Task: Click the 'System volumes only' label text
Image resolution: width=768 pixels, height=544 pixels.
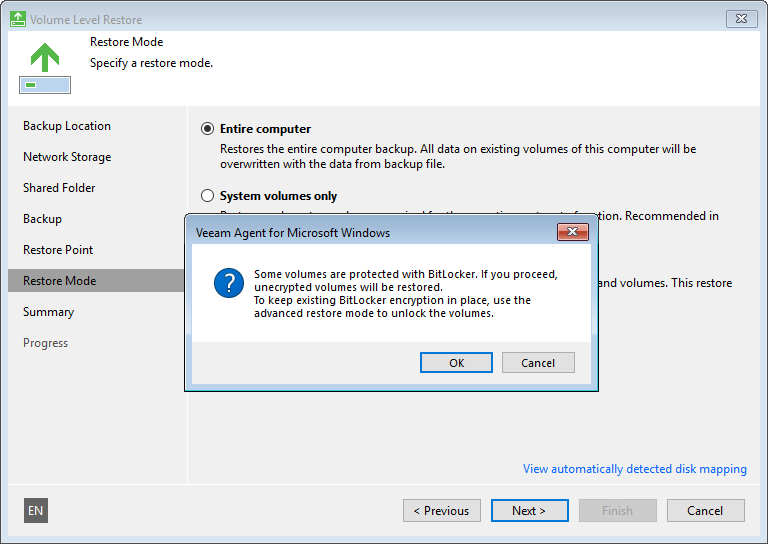Action: click(278, 196)
